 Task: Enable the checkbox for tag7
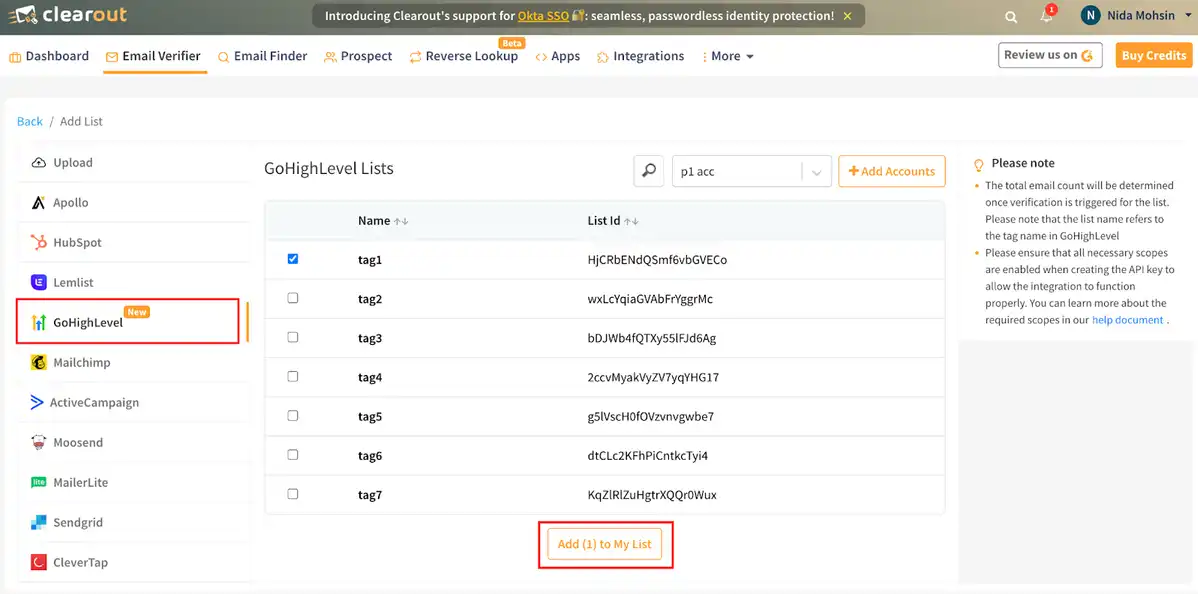(292, 494)
